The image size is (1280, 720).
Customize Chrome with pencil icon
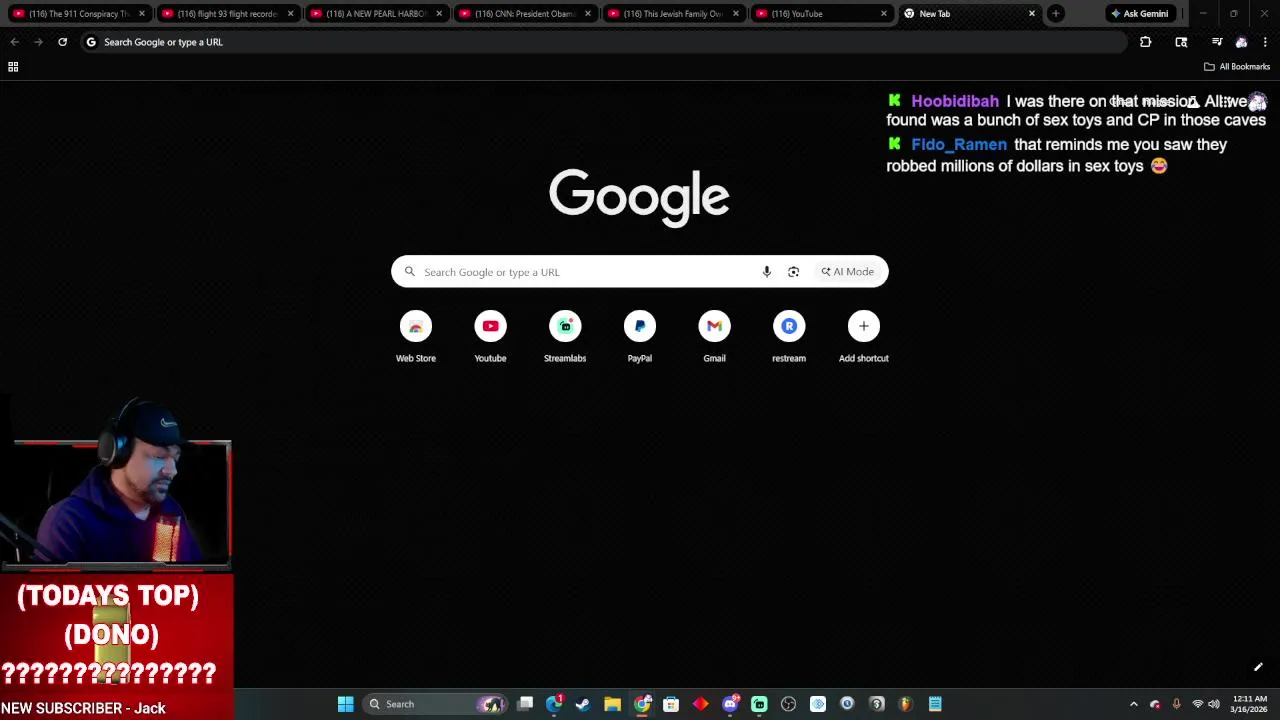point(1258,667)
